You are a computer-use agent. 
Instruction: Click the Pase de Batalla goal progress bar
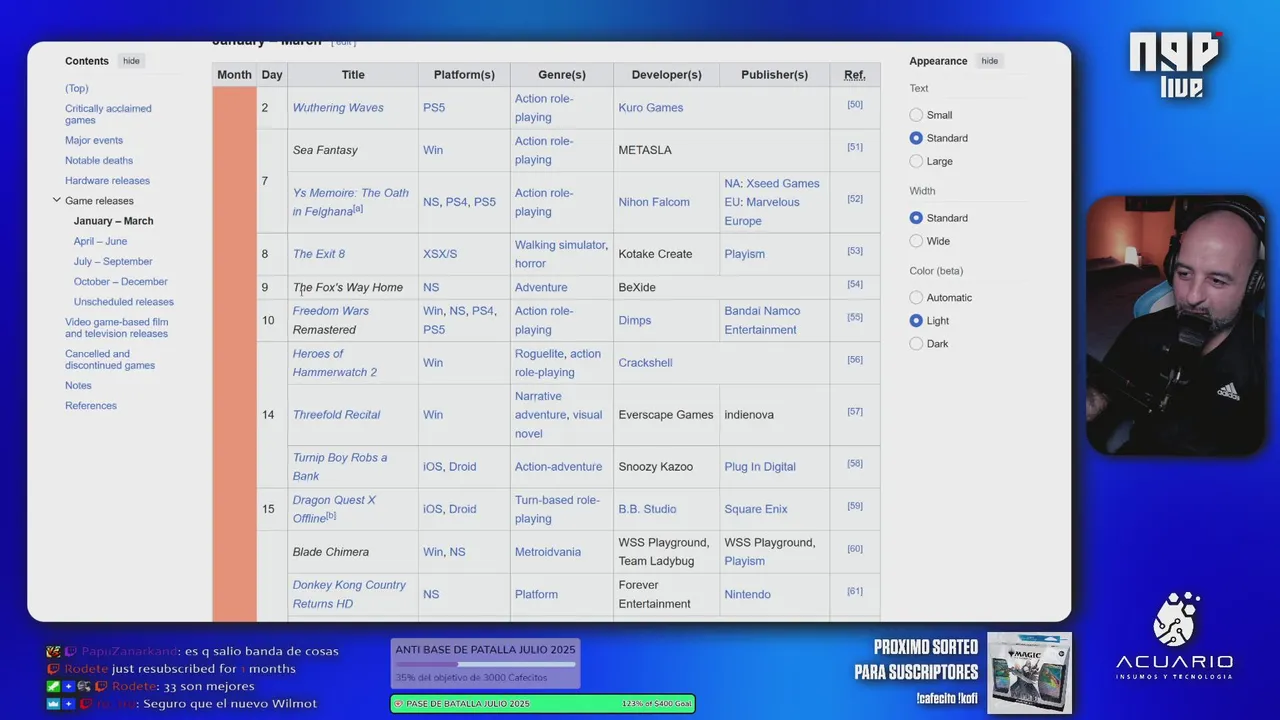click(x=542, y=704)
